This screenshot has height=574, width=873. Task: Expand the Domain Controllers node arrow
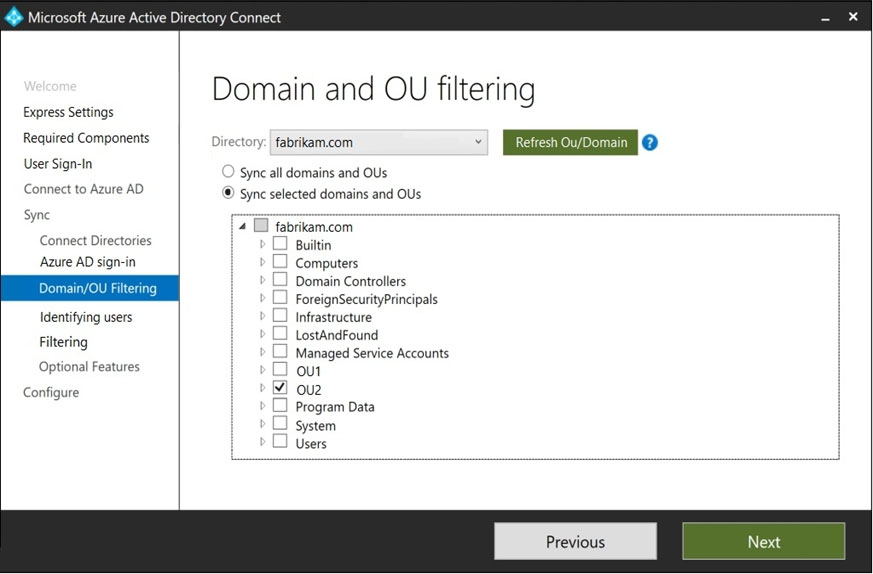pyautogui.click(x=262, y=279)
